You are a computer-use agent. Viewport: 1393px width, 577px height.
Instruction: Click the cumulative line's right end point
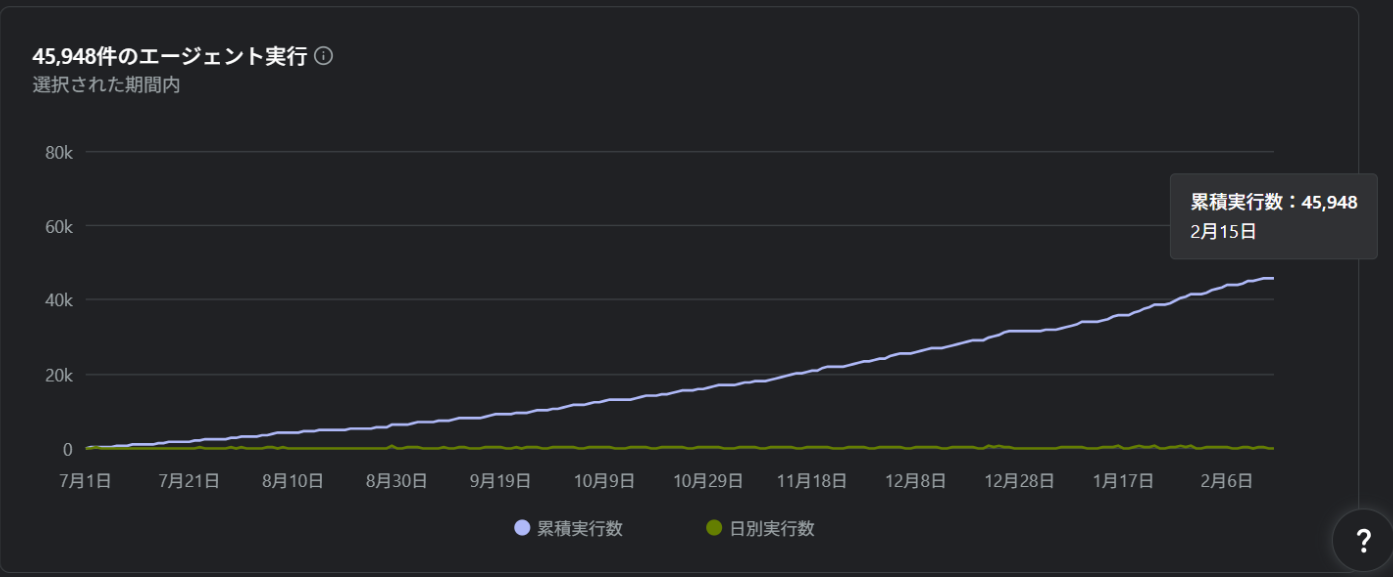[1272, 278]
